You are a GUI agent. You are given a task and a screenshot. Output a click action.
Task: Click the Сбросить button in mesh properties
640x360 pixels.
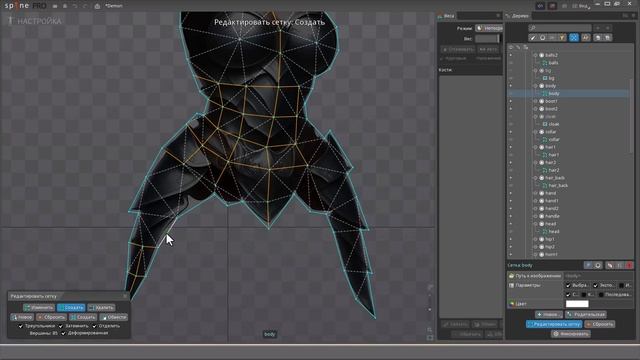point(600,324)
